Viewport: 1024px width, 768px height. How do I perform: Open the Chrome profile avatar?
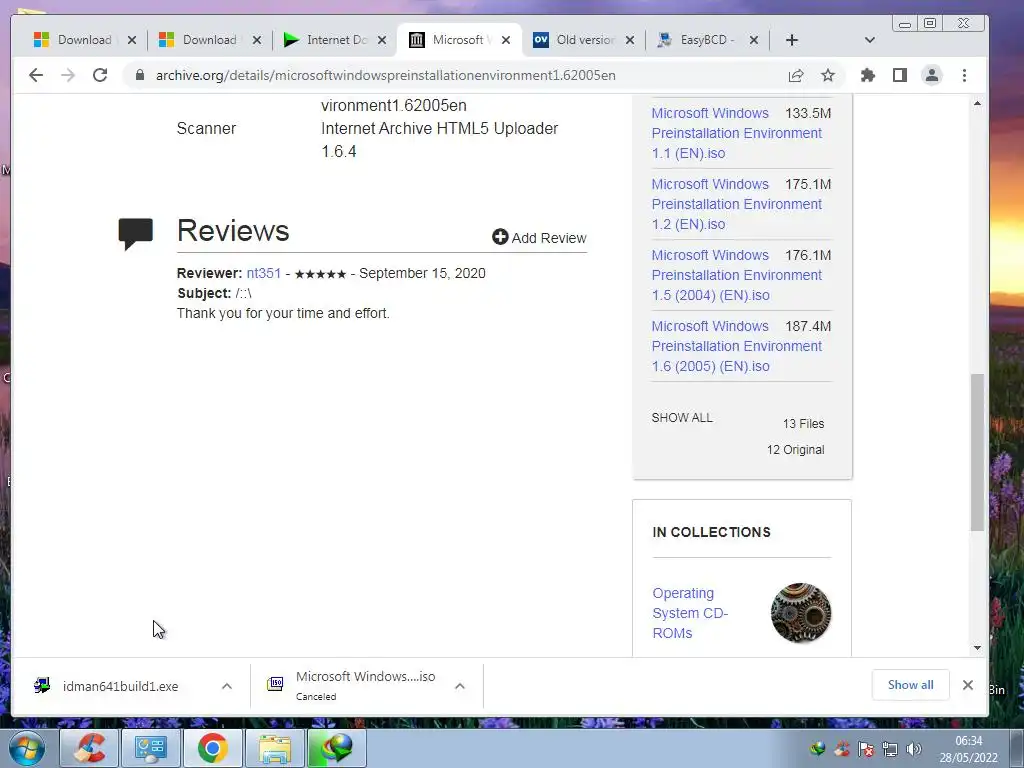(932, 75)
